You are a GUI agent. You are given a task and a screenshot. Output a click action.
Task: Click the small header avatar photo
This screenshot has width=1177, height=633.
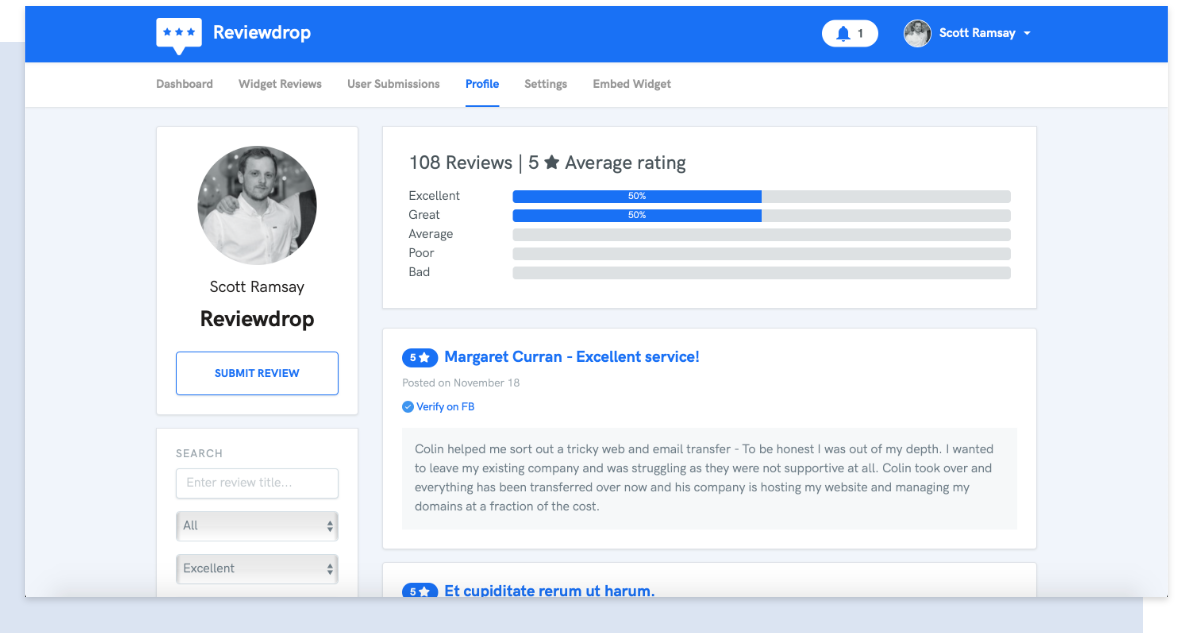tap(917, 34)
